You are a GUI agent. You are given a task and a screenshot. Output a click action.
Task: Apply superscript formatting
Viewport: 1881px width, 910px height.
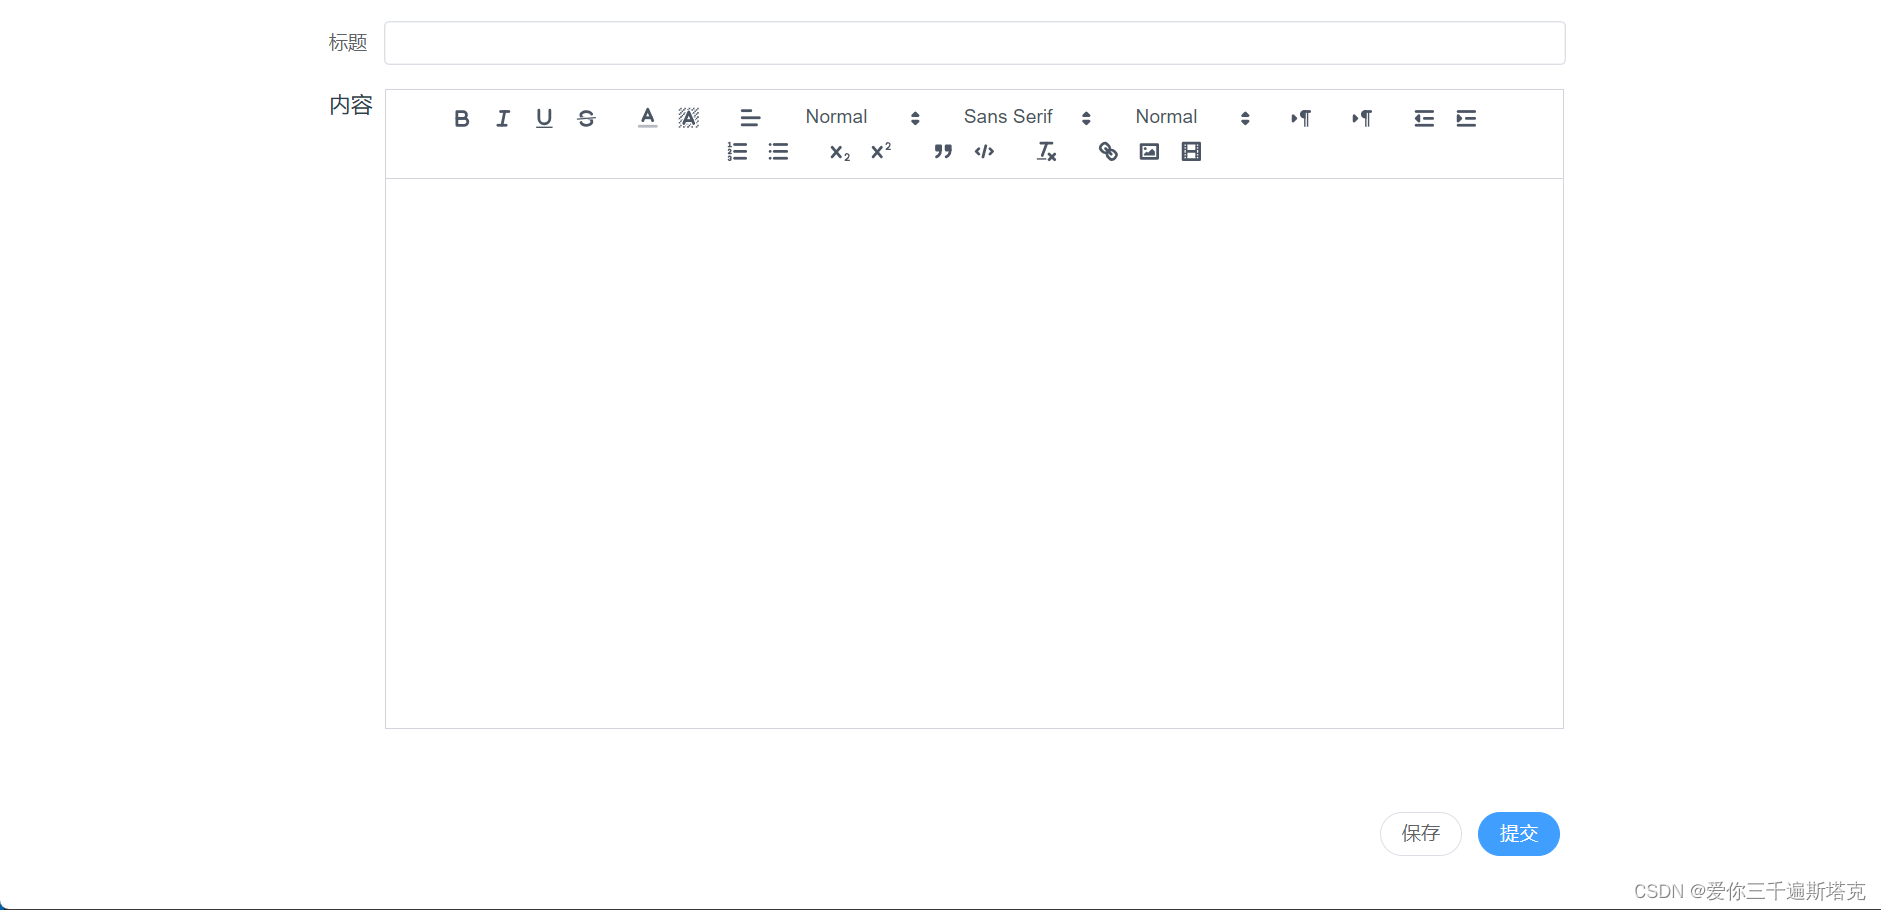[x=881, y=152]
